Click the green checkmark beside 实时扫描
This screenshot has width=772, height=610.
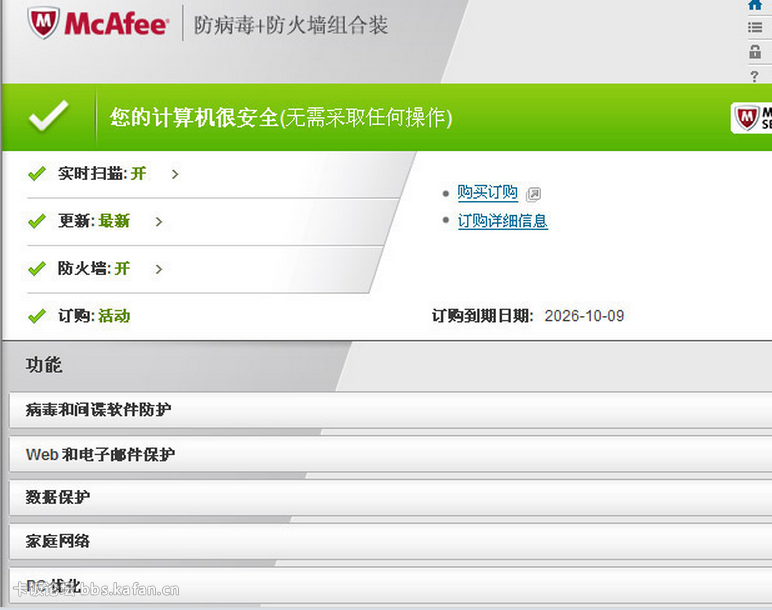37,174
